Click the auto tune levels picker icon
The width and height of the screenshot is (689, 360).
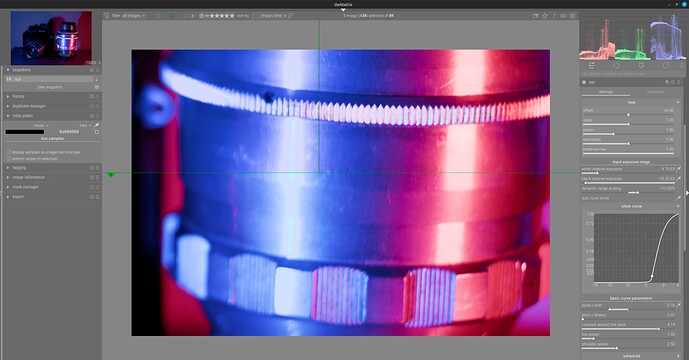pos(679,198)
